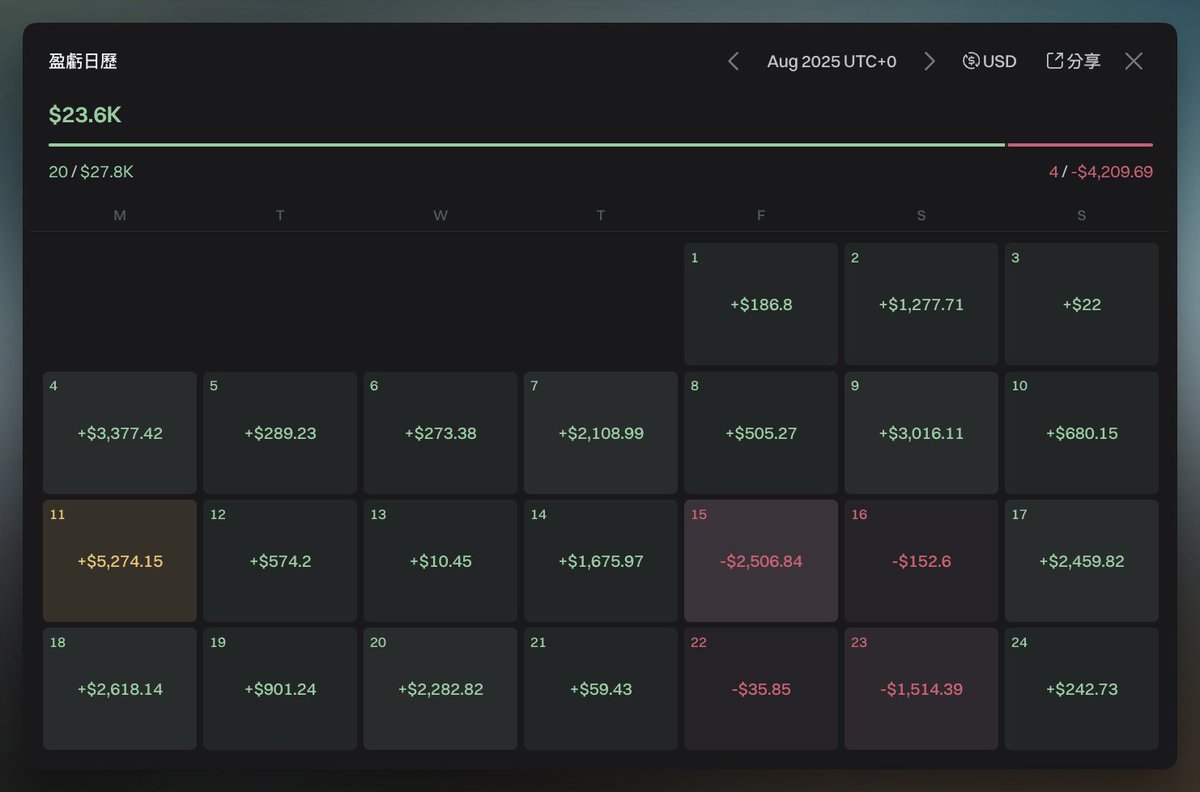Viewport: 1200px width, 792px height.
Task: Open August 9 showing +$3,016.11
Action: pos(921,433)
